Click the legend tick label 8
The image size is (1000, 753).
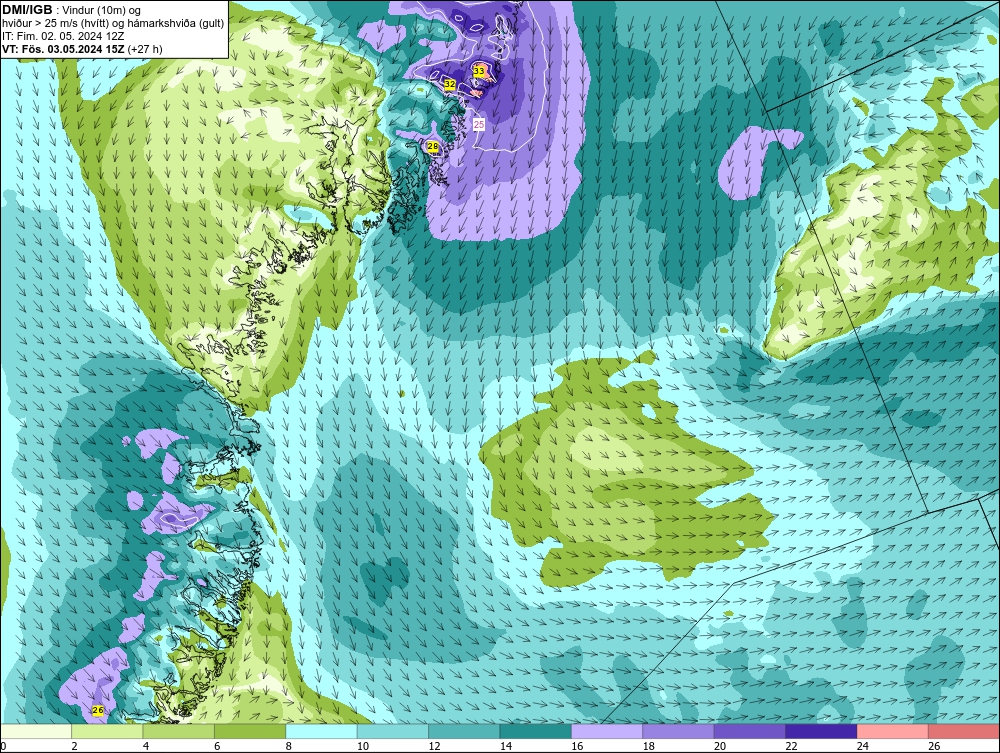coord(289,746)
